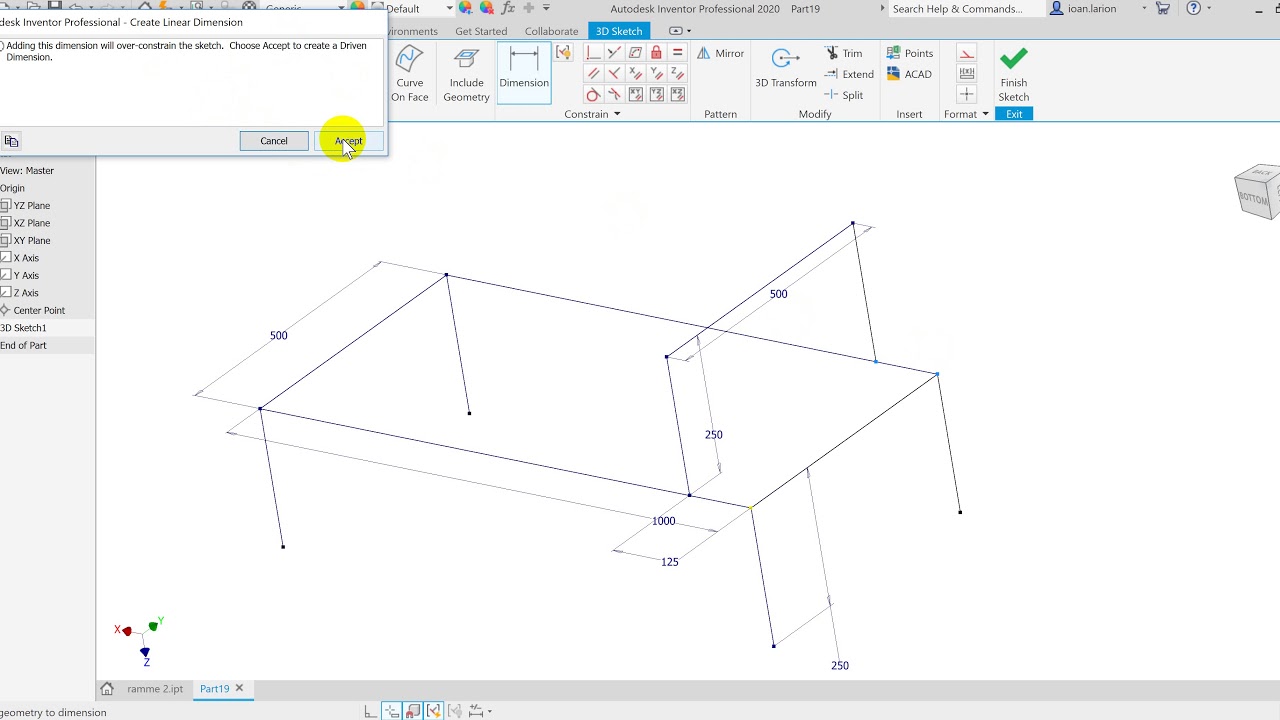Open the ioan.larion account dropdown
This screenshot has width=1280, height=720.
coord(1144,9)
